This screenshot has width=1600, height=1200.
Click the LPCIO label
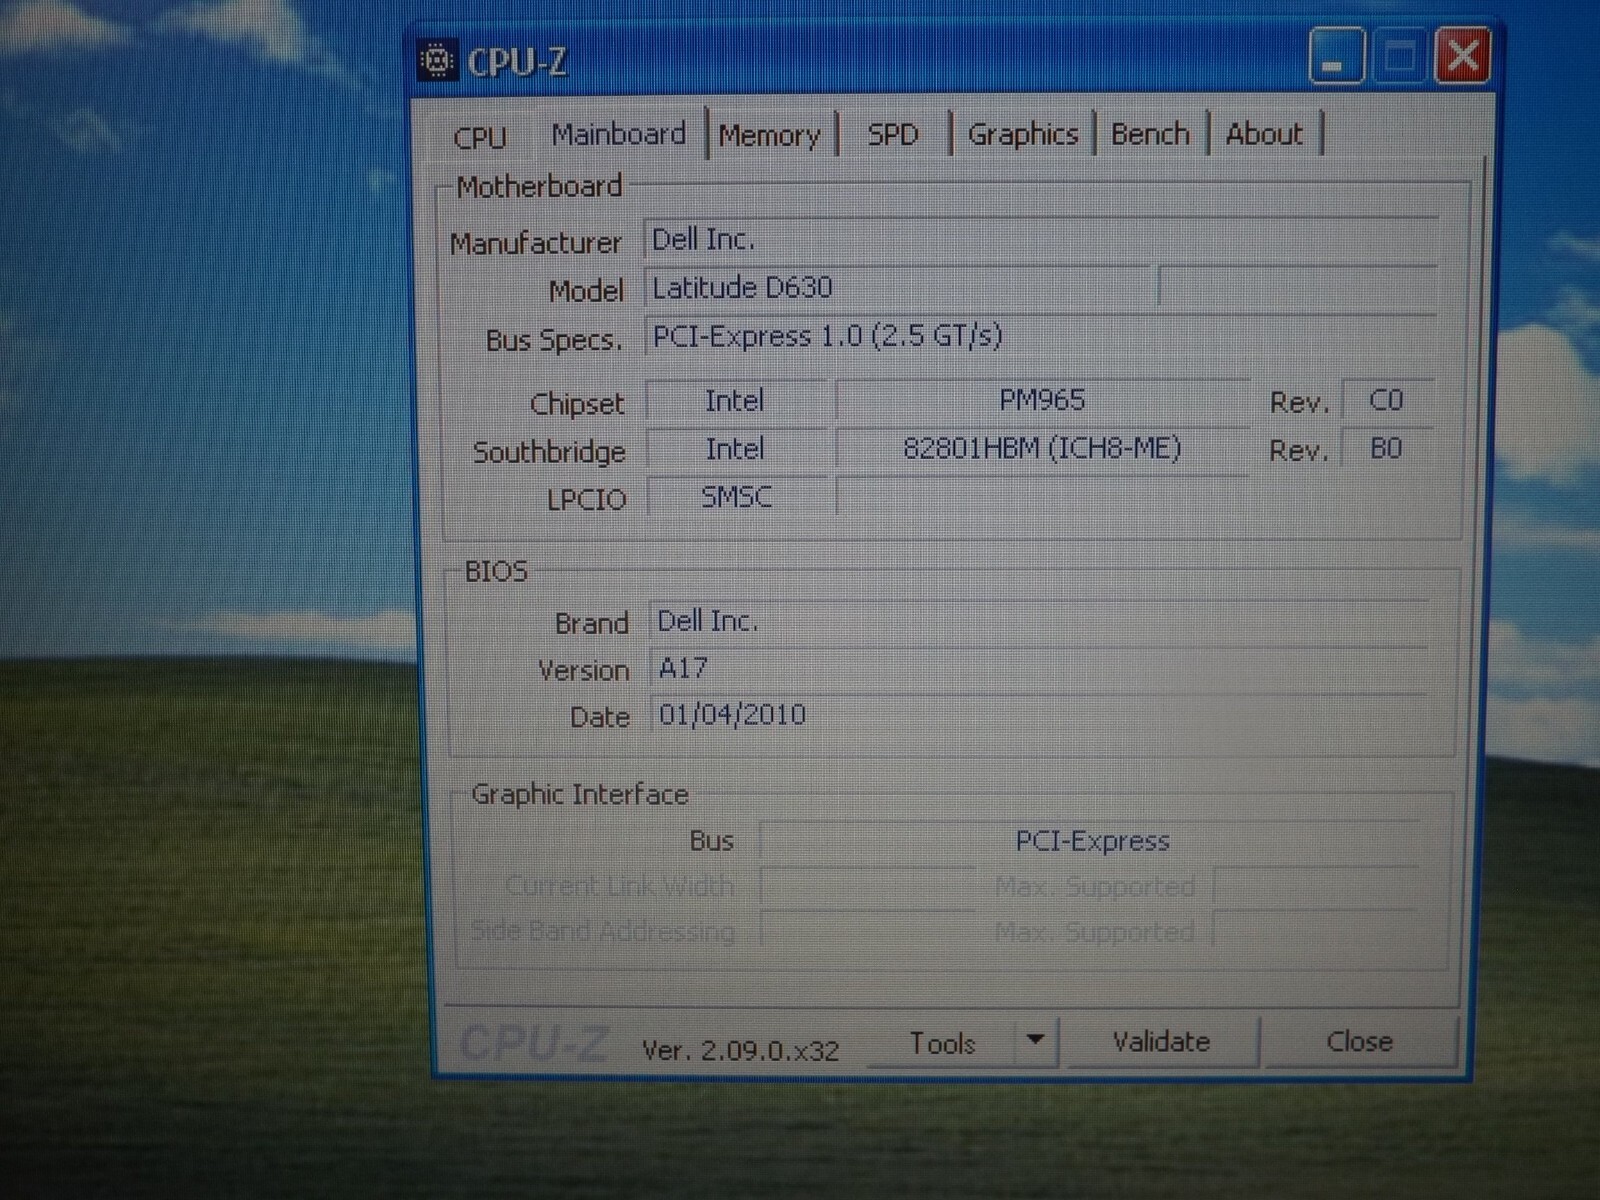point(586,499)
